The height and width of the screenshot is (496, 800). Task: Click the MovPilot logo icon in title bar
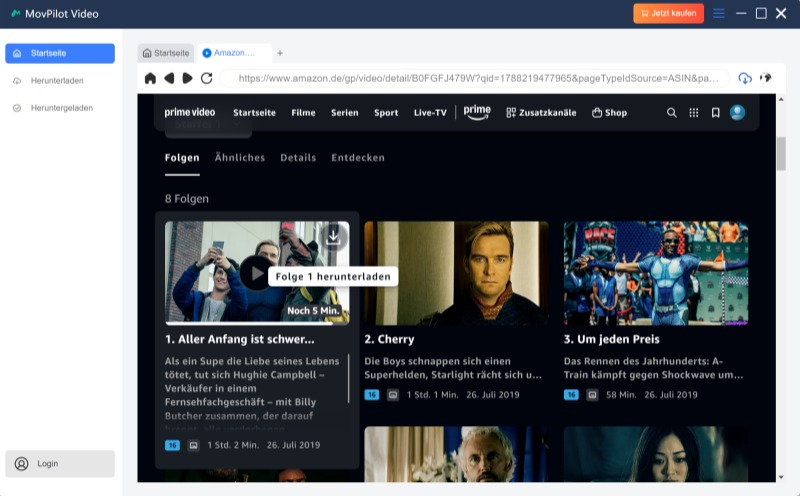[16, 13]
